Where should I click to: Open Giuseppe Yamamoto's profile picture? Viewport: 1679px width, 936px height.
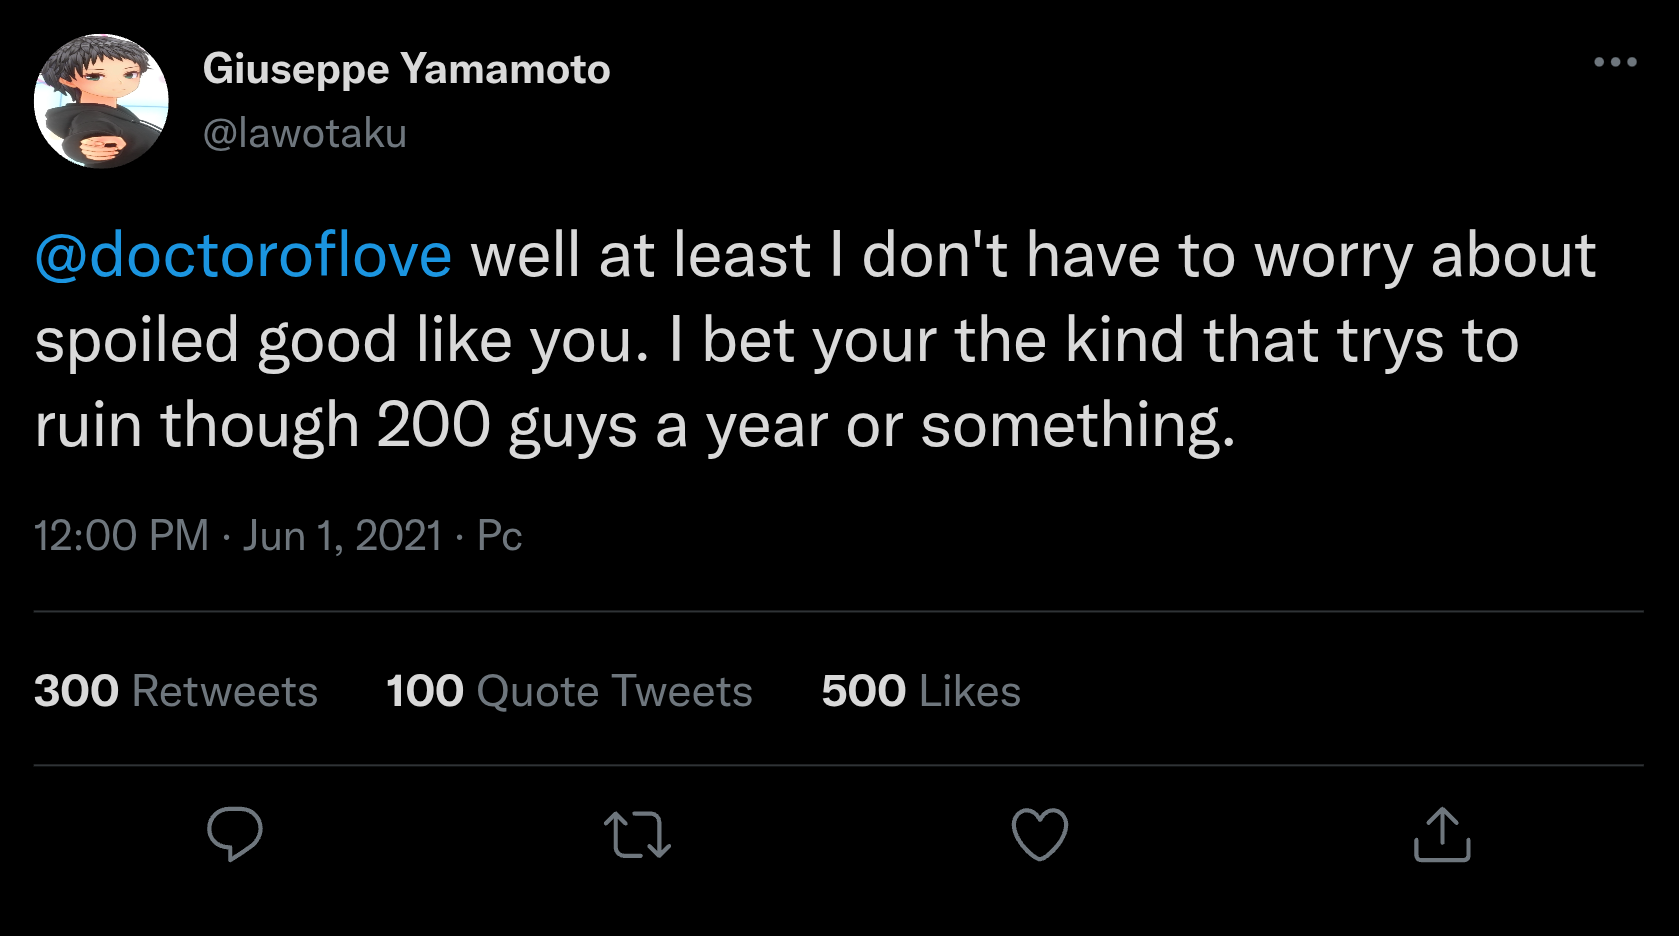101,101
